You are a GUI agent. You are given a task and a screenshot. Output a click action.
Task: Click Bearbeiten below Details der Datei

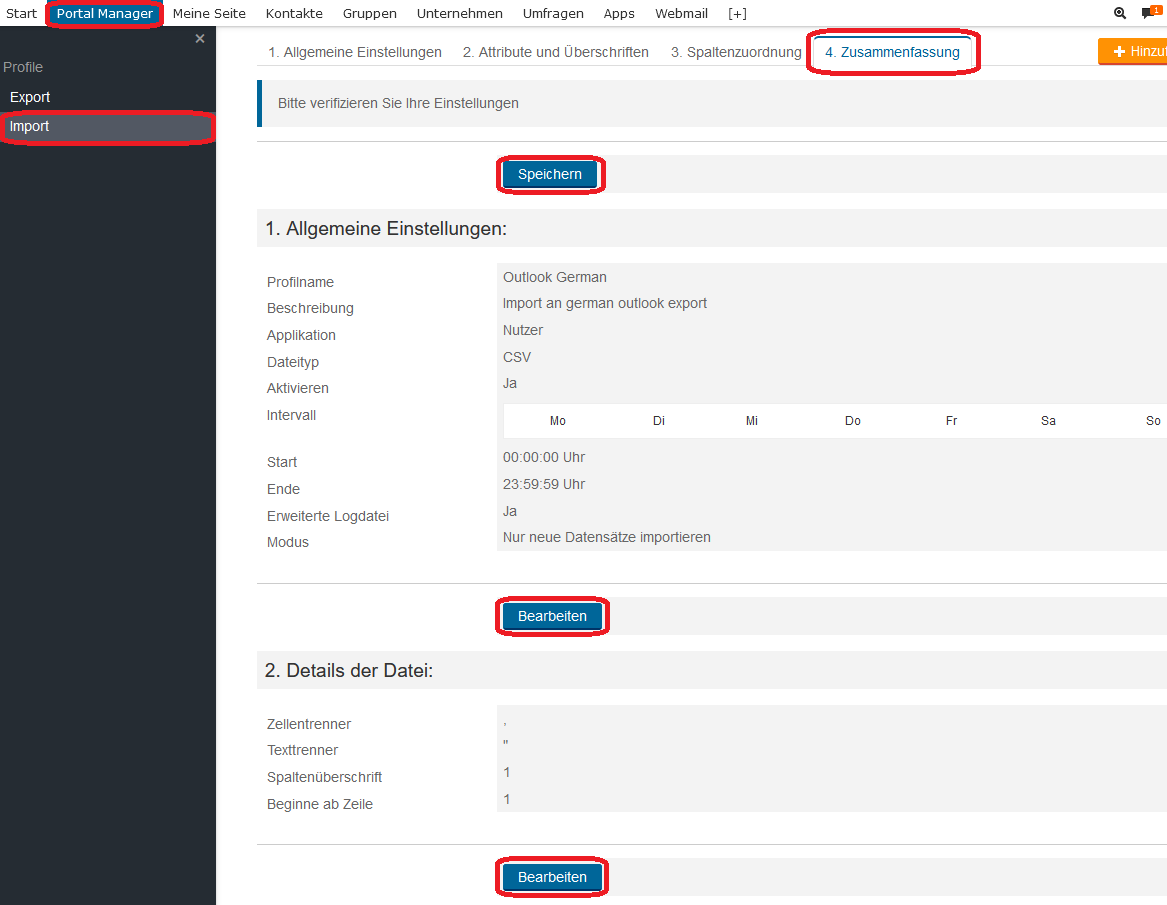coord(552,878)
